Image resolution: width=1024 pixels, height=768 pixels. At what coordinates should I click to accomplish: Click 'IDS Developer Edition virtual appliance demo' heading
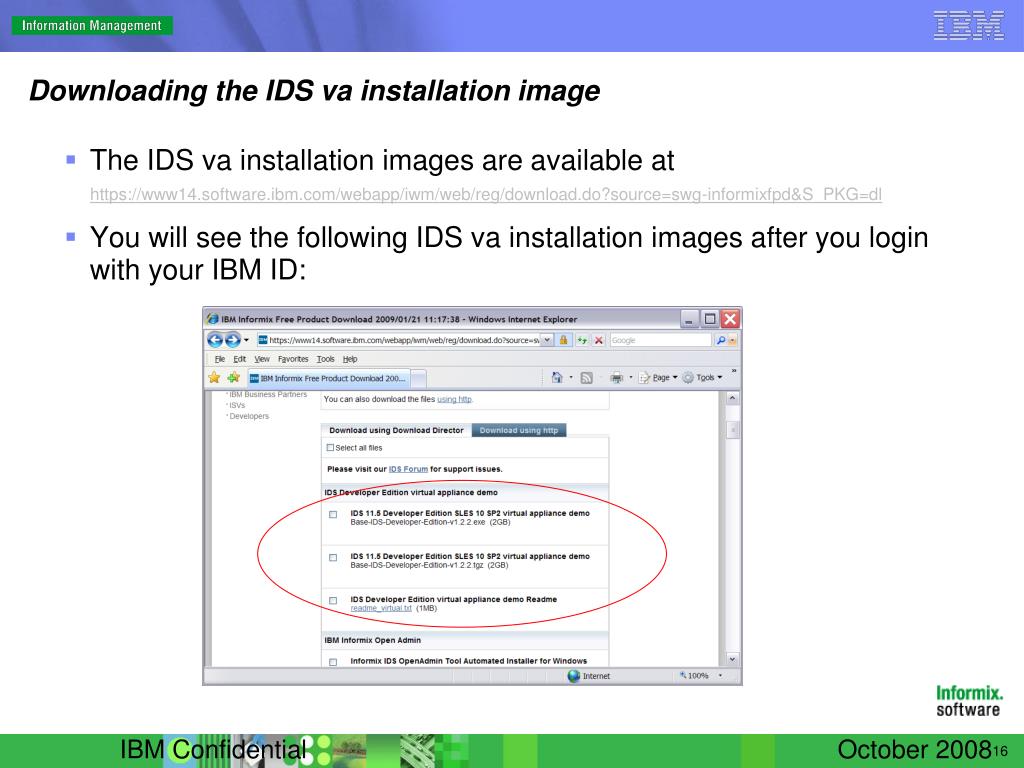click(411, 492)
